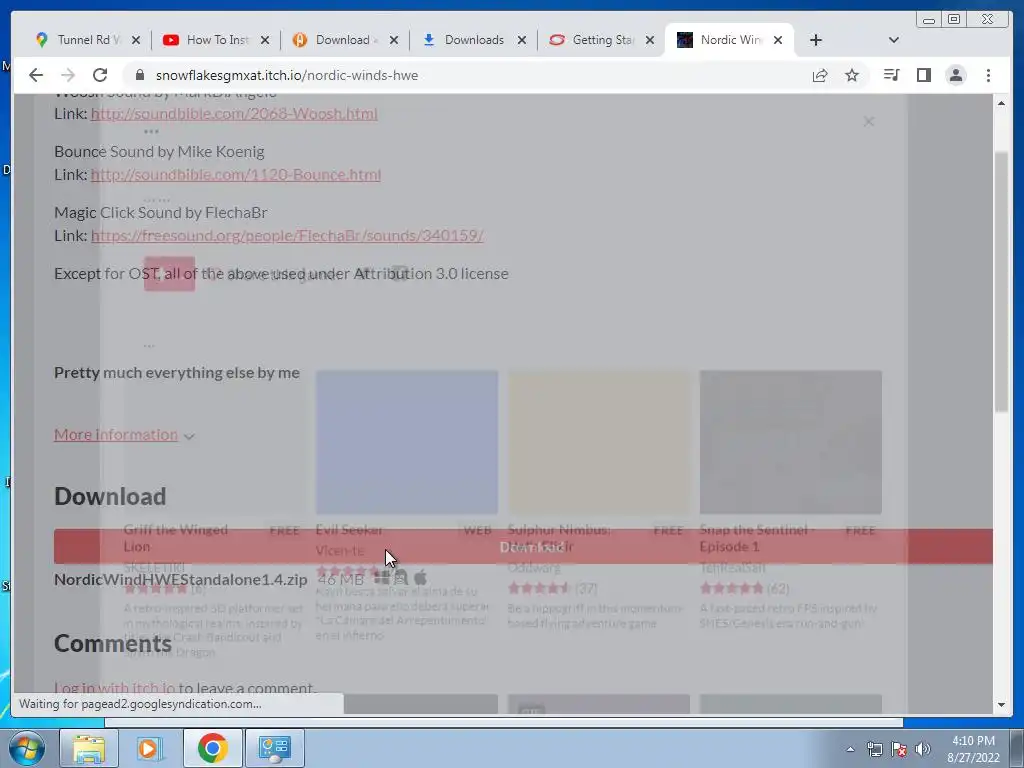Open the Action Center flag icon
Viewport: 1024px width, 768px height.
coord(899,749)
